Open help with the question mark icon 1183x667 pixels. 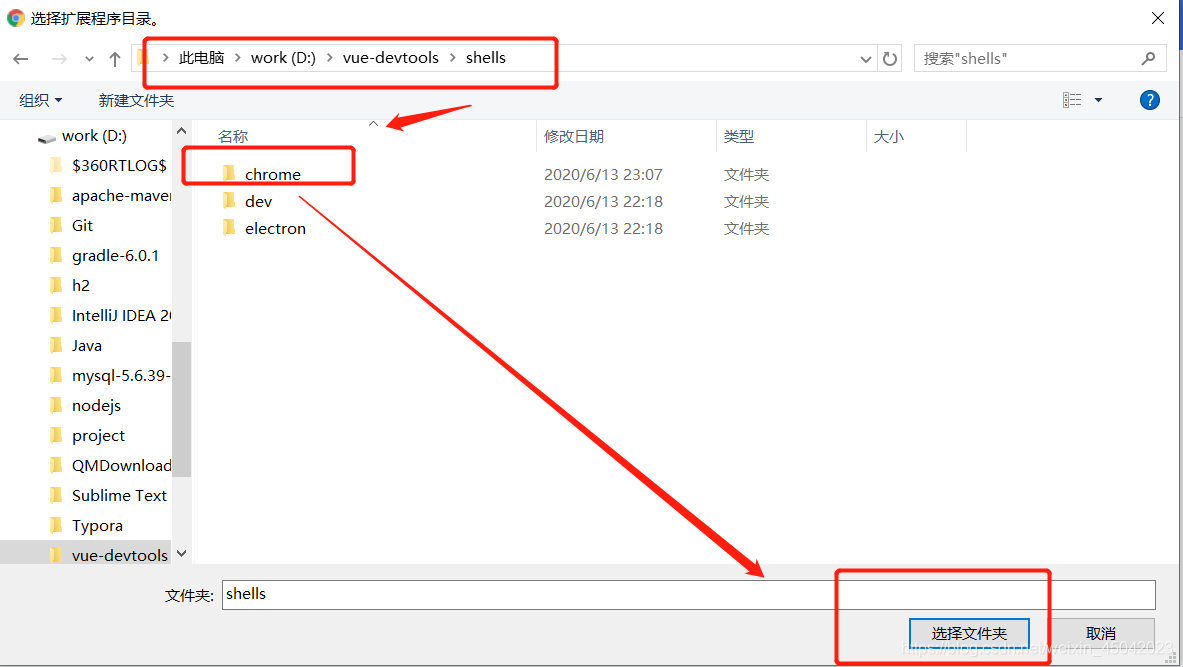1150,100
